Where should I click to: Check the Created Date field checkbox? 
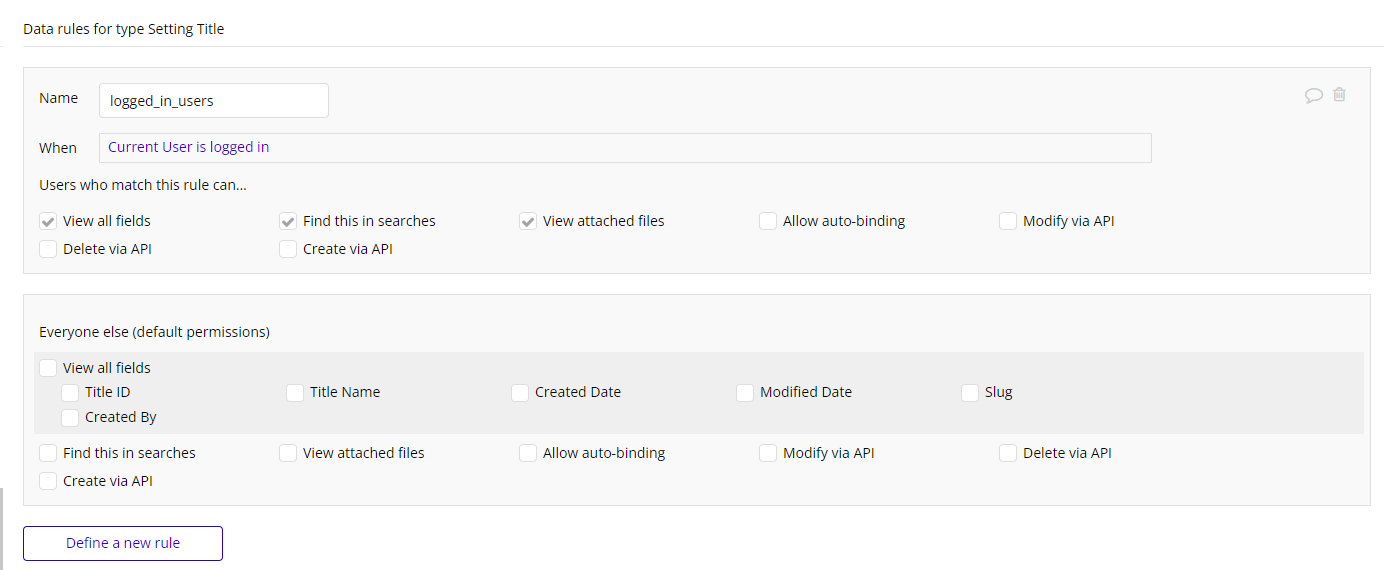[520, 393]
